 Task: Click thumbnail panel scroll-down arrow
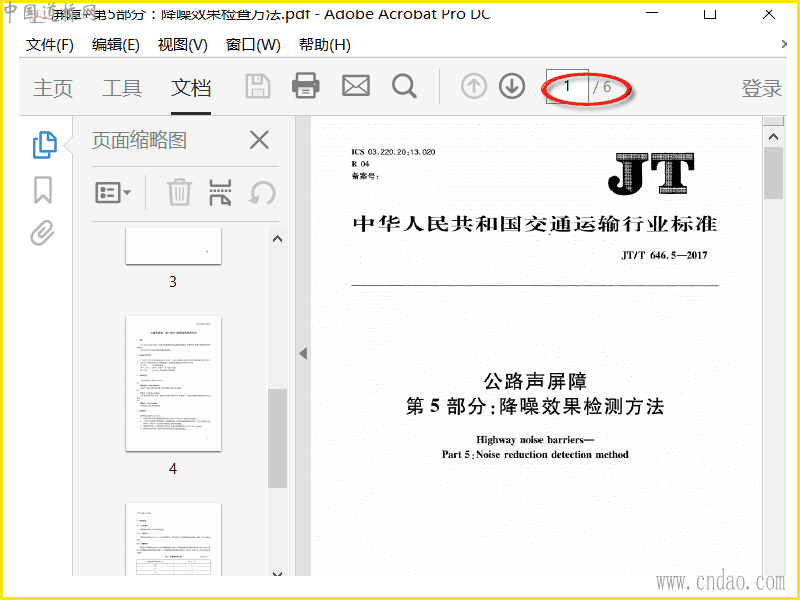(277, 573)
